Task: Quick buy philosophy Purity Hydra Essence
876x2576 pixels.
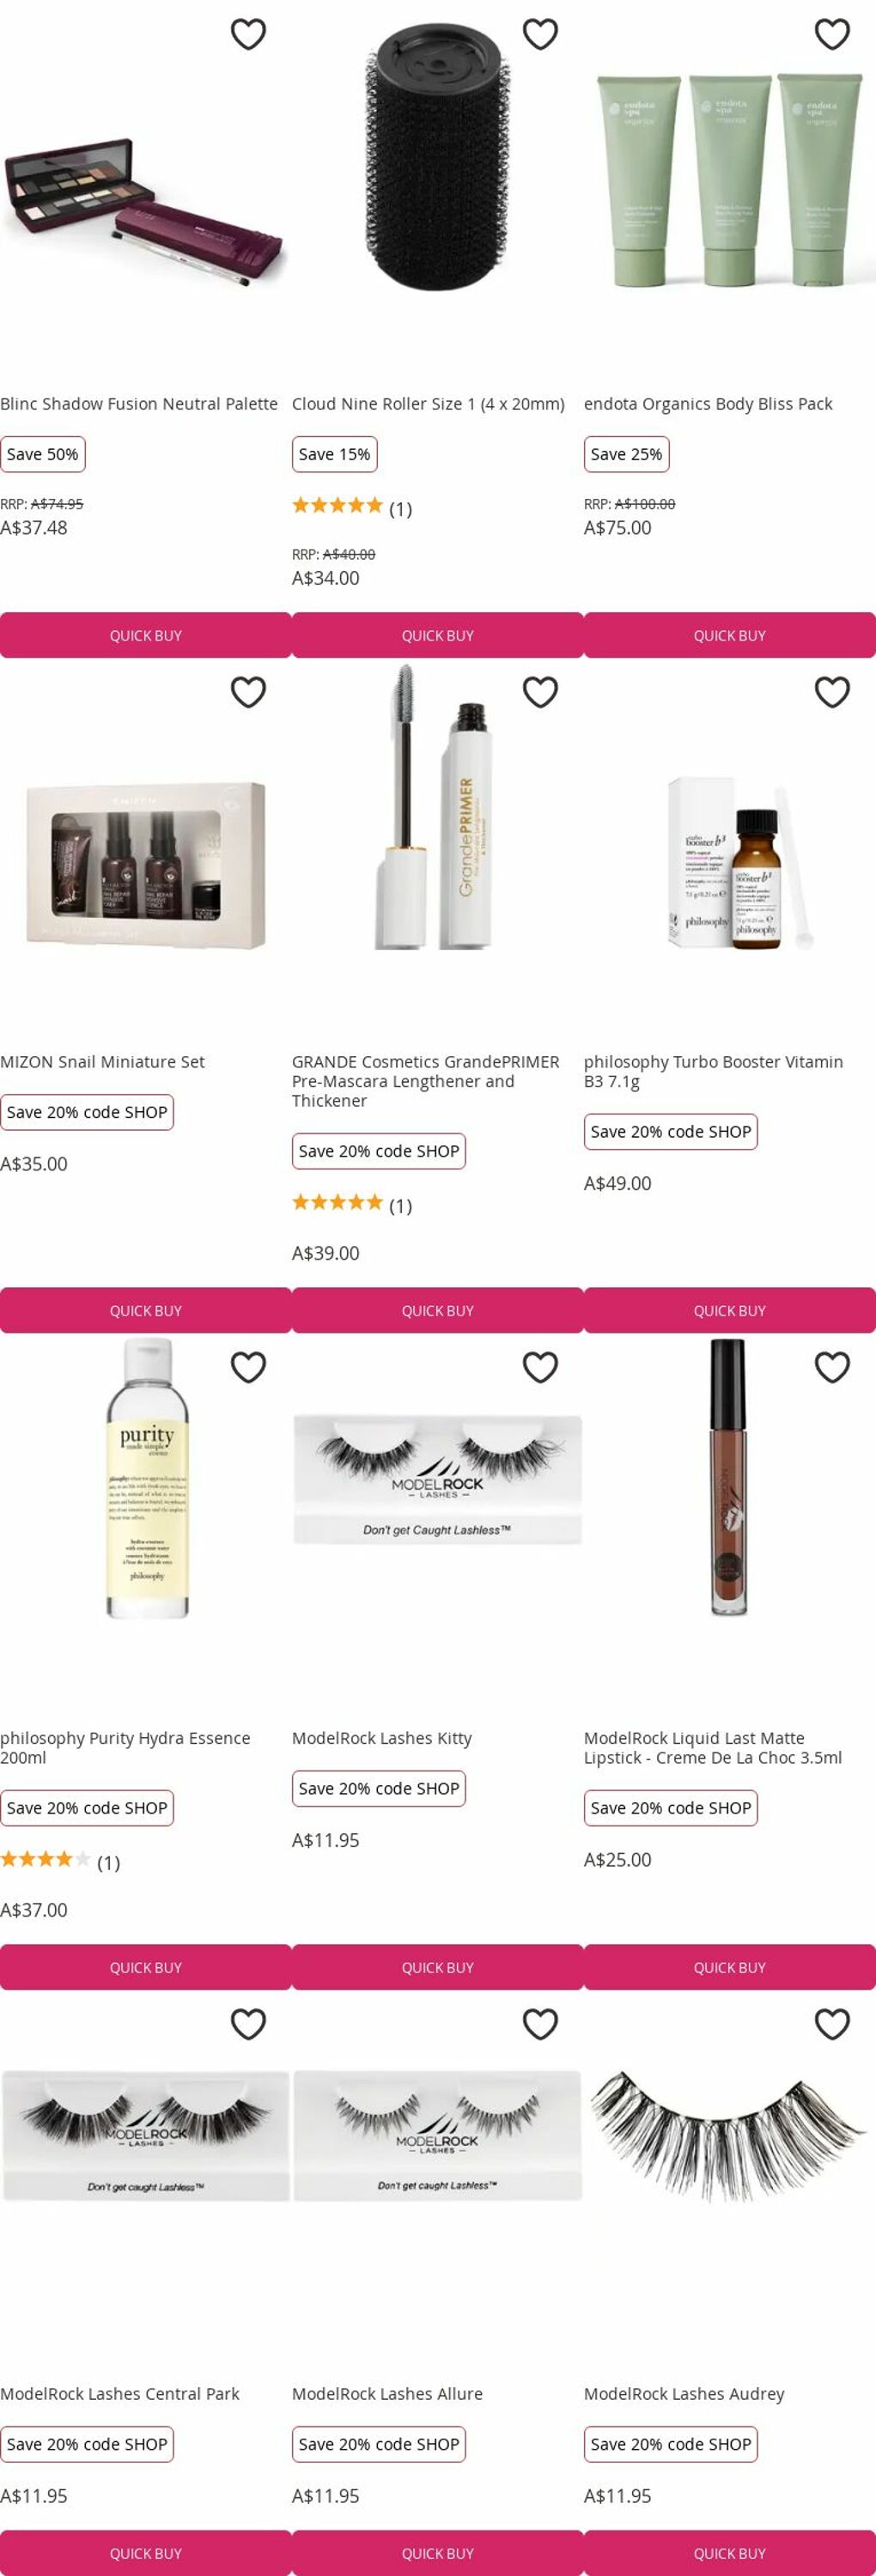Action: click(146, 1967)
